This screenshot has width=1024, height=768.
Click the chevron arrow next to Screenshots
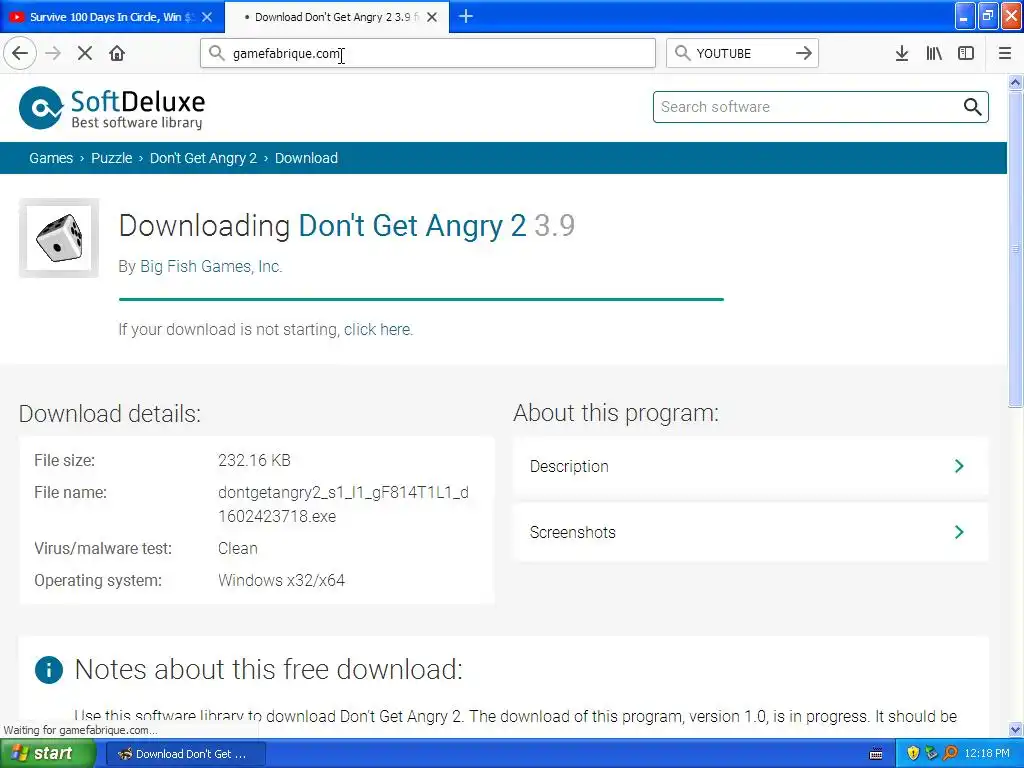click(959, 532)
